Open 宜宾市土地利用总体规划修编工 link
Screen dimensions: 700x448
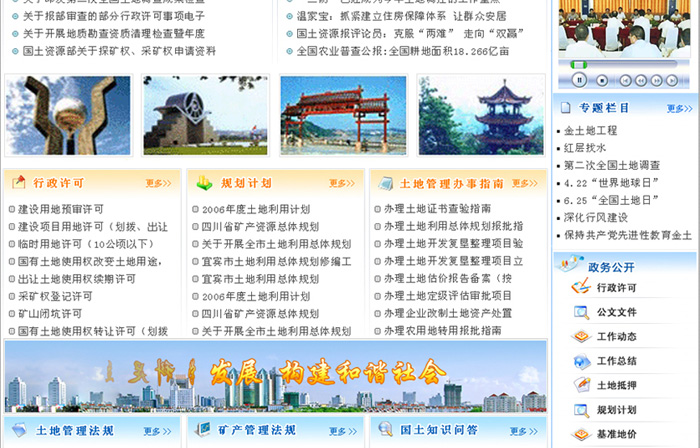[276, 261]
